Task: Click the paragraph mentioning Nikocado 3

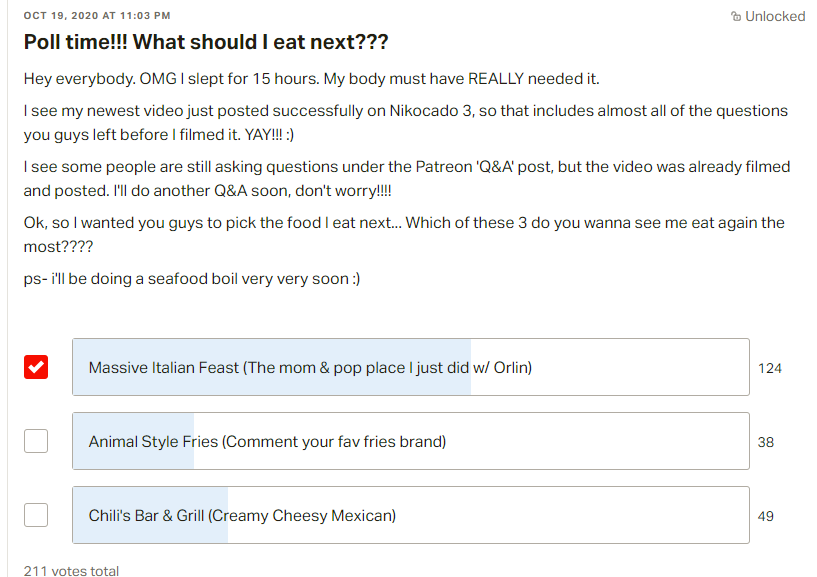Action: click(406, 122)
